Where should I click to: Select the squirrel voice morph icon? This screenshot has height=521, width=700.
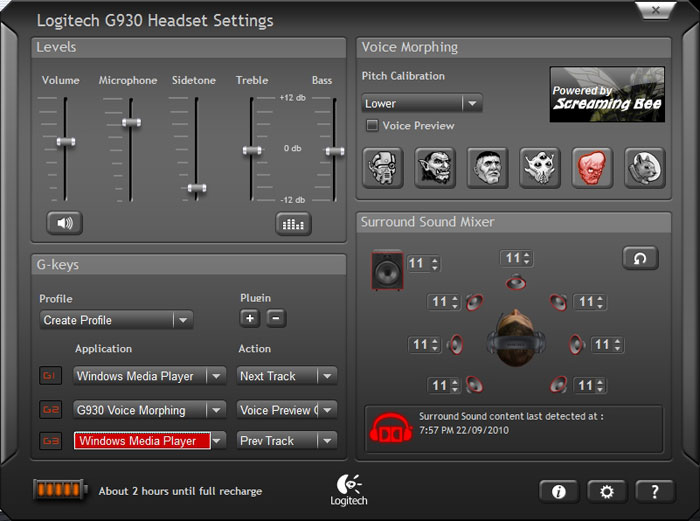645,168
